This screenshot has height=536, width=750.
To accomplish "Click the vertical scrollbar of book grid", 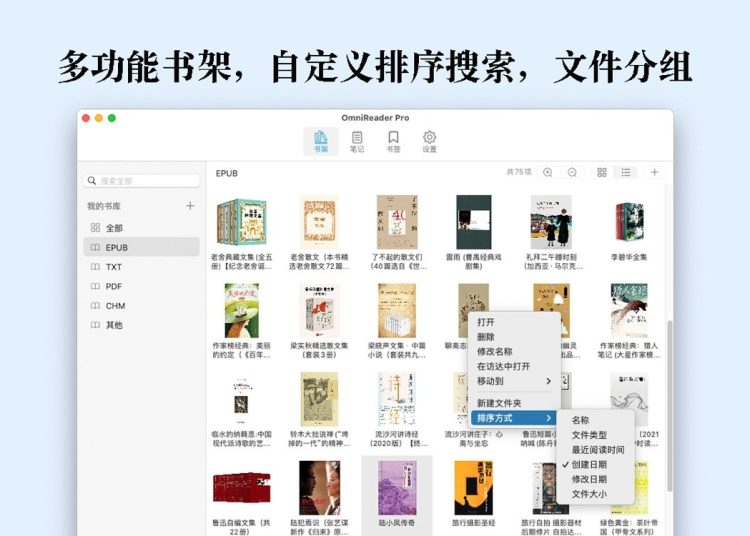I will click(x=668, y=380).
